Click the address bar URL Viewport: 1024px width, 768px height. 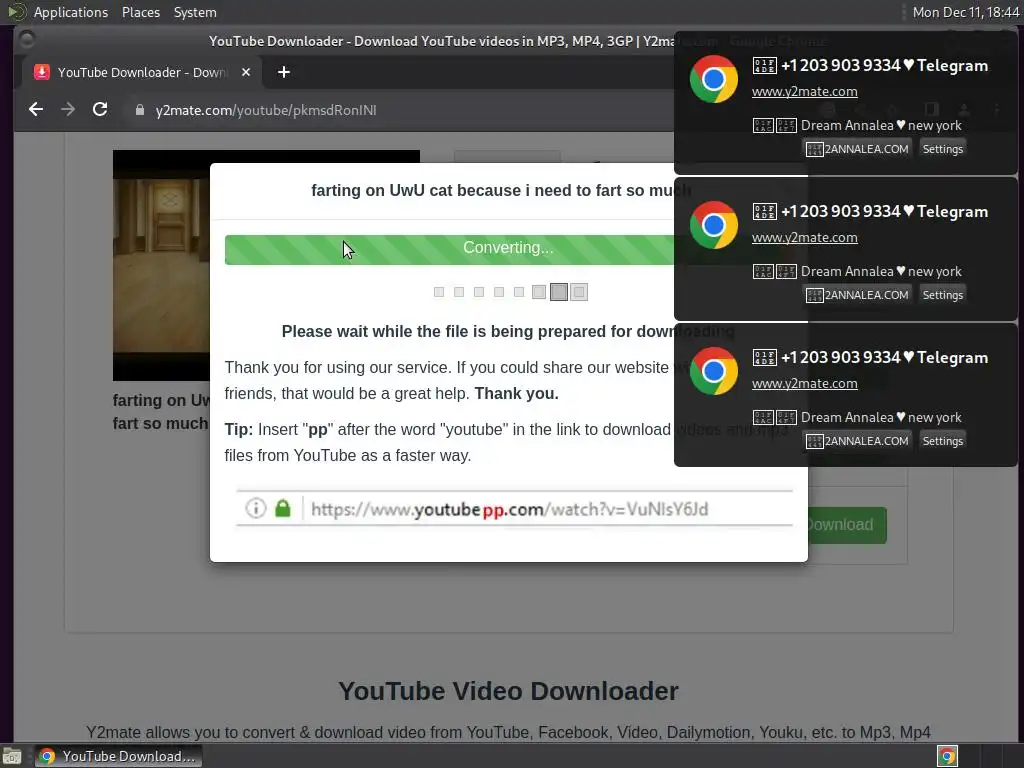(266, 110)
